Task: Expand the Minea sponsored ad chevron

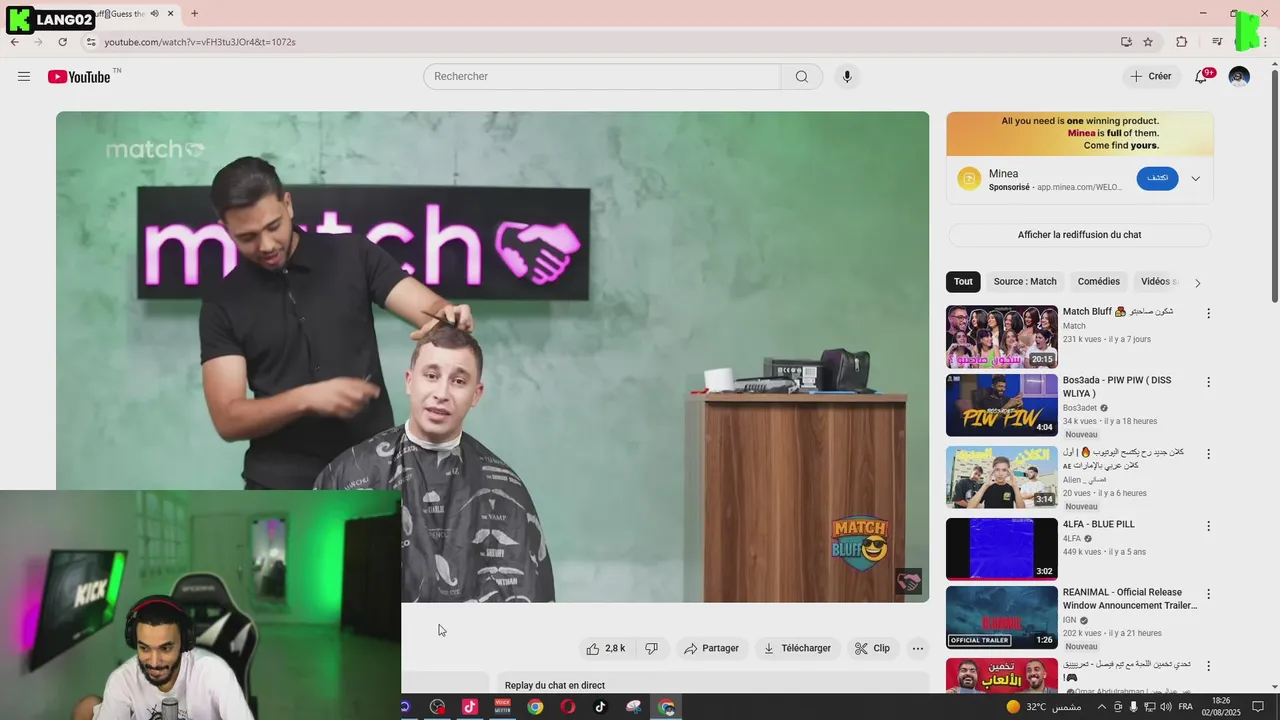Action: click(x=1195, y=179)
